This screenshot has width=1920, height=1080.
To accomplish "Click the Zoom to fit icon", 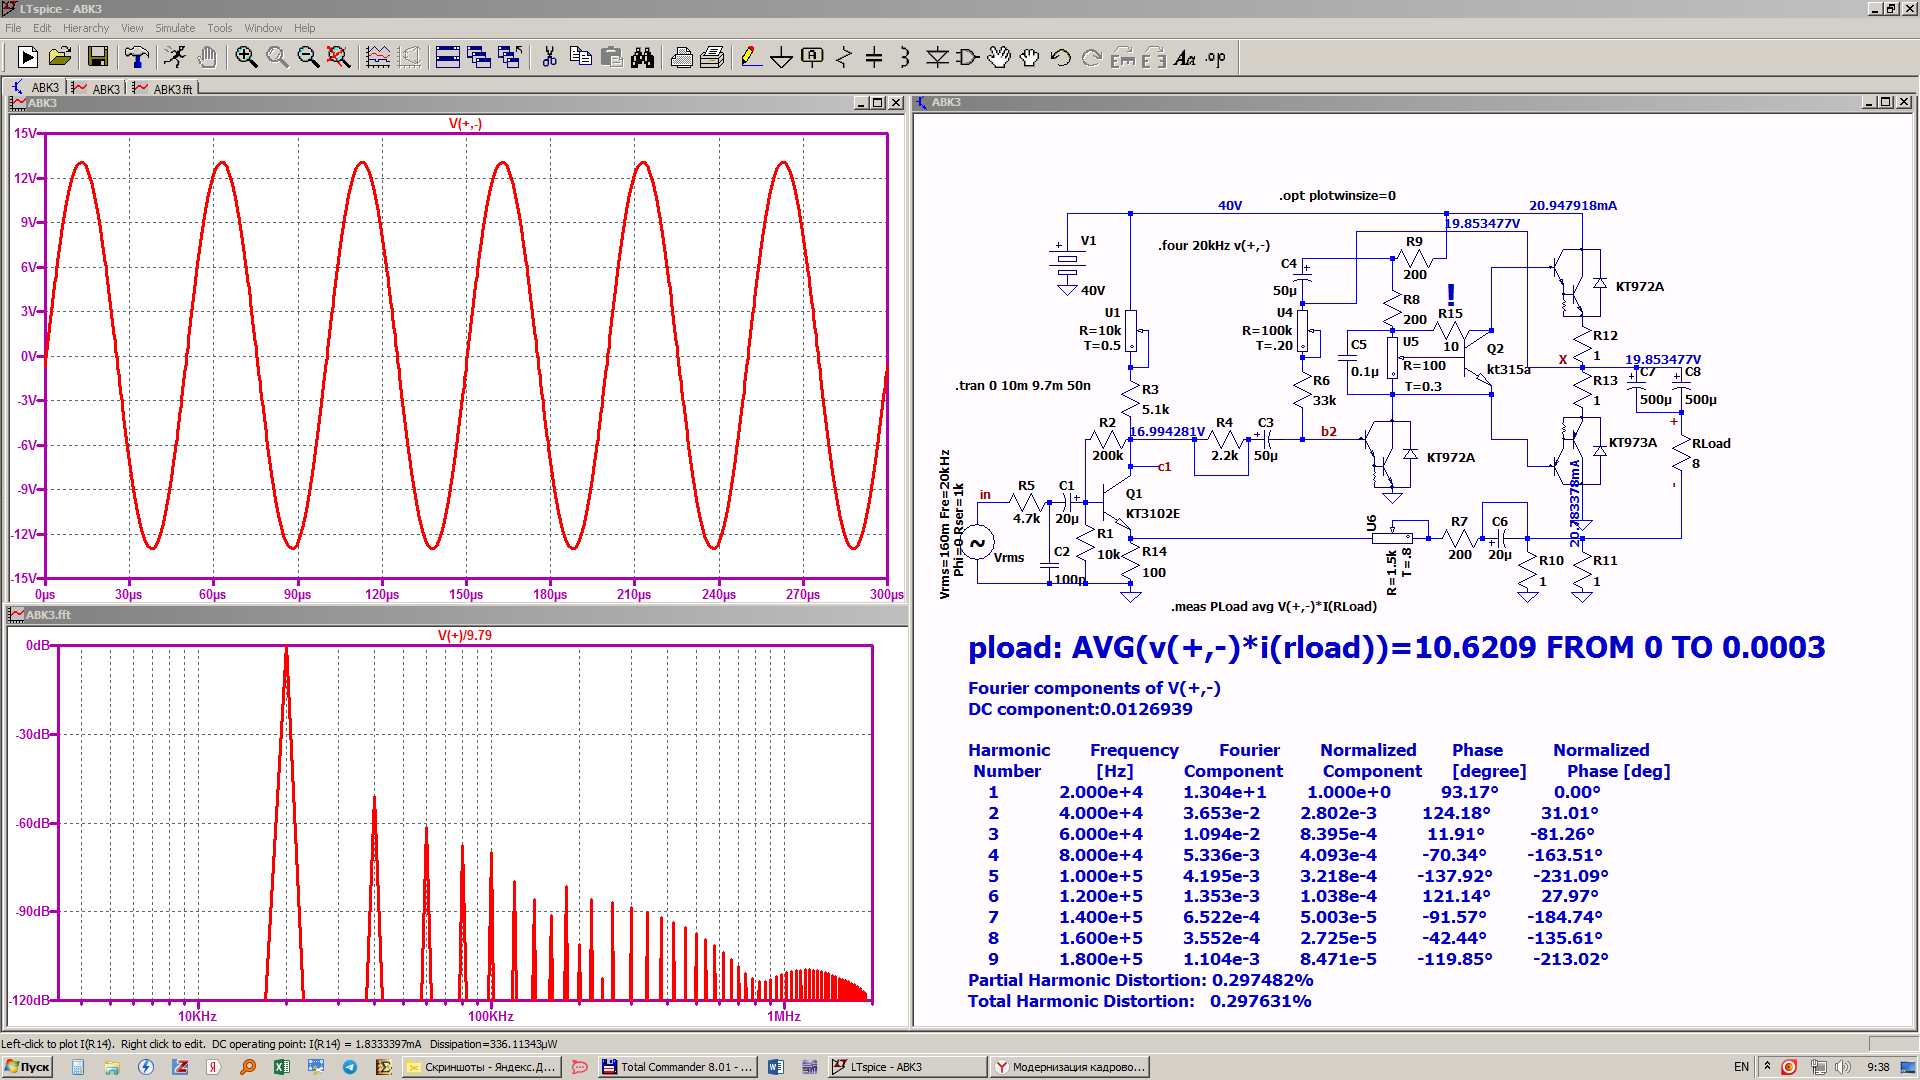I will 339,57.
